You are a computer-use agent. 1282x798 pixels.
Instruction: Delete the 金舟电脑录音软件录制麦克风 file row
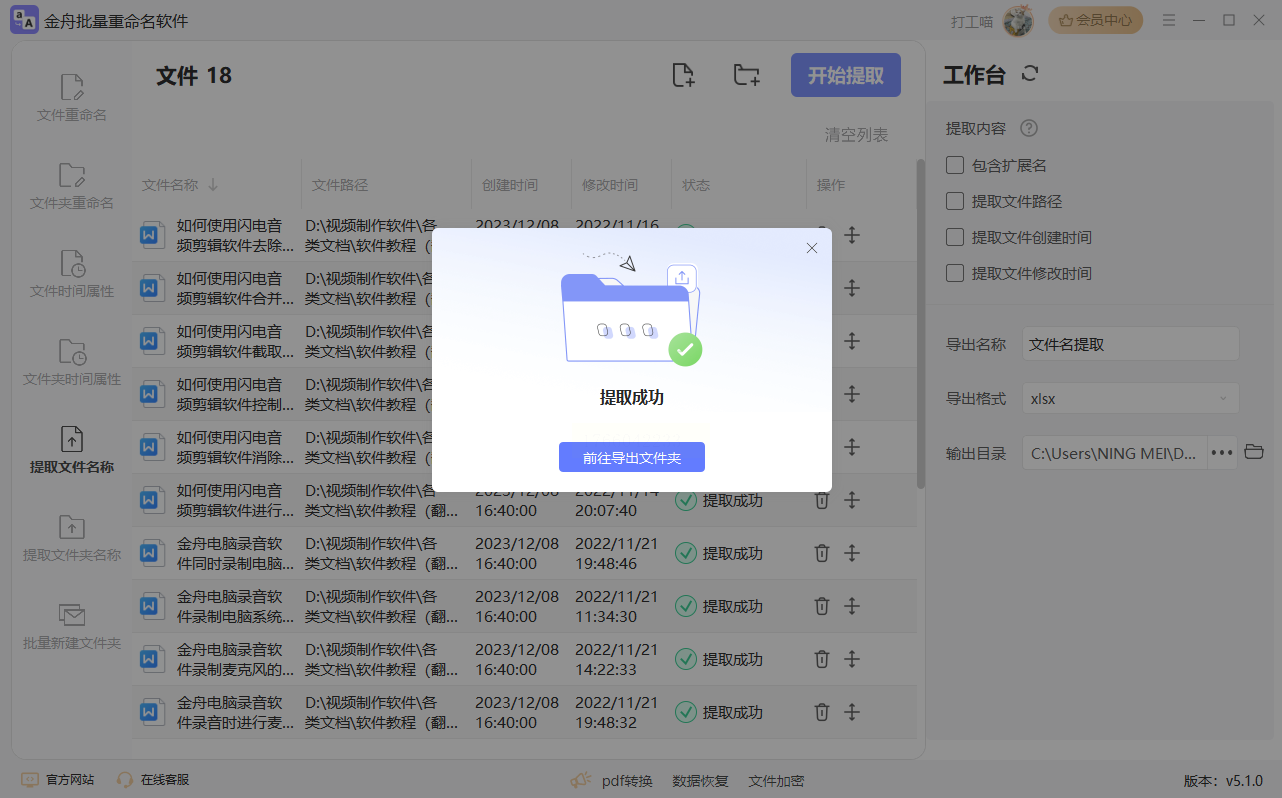tap(821, 659)
